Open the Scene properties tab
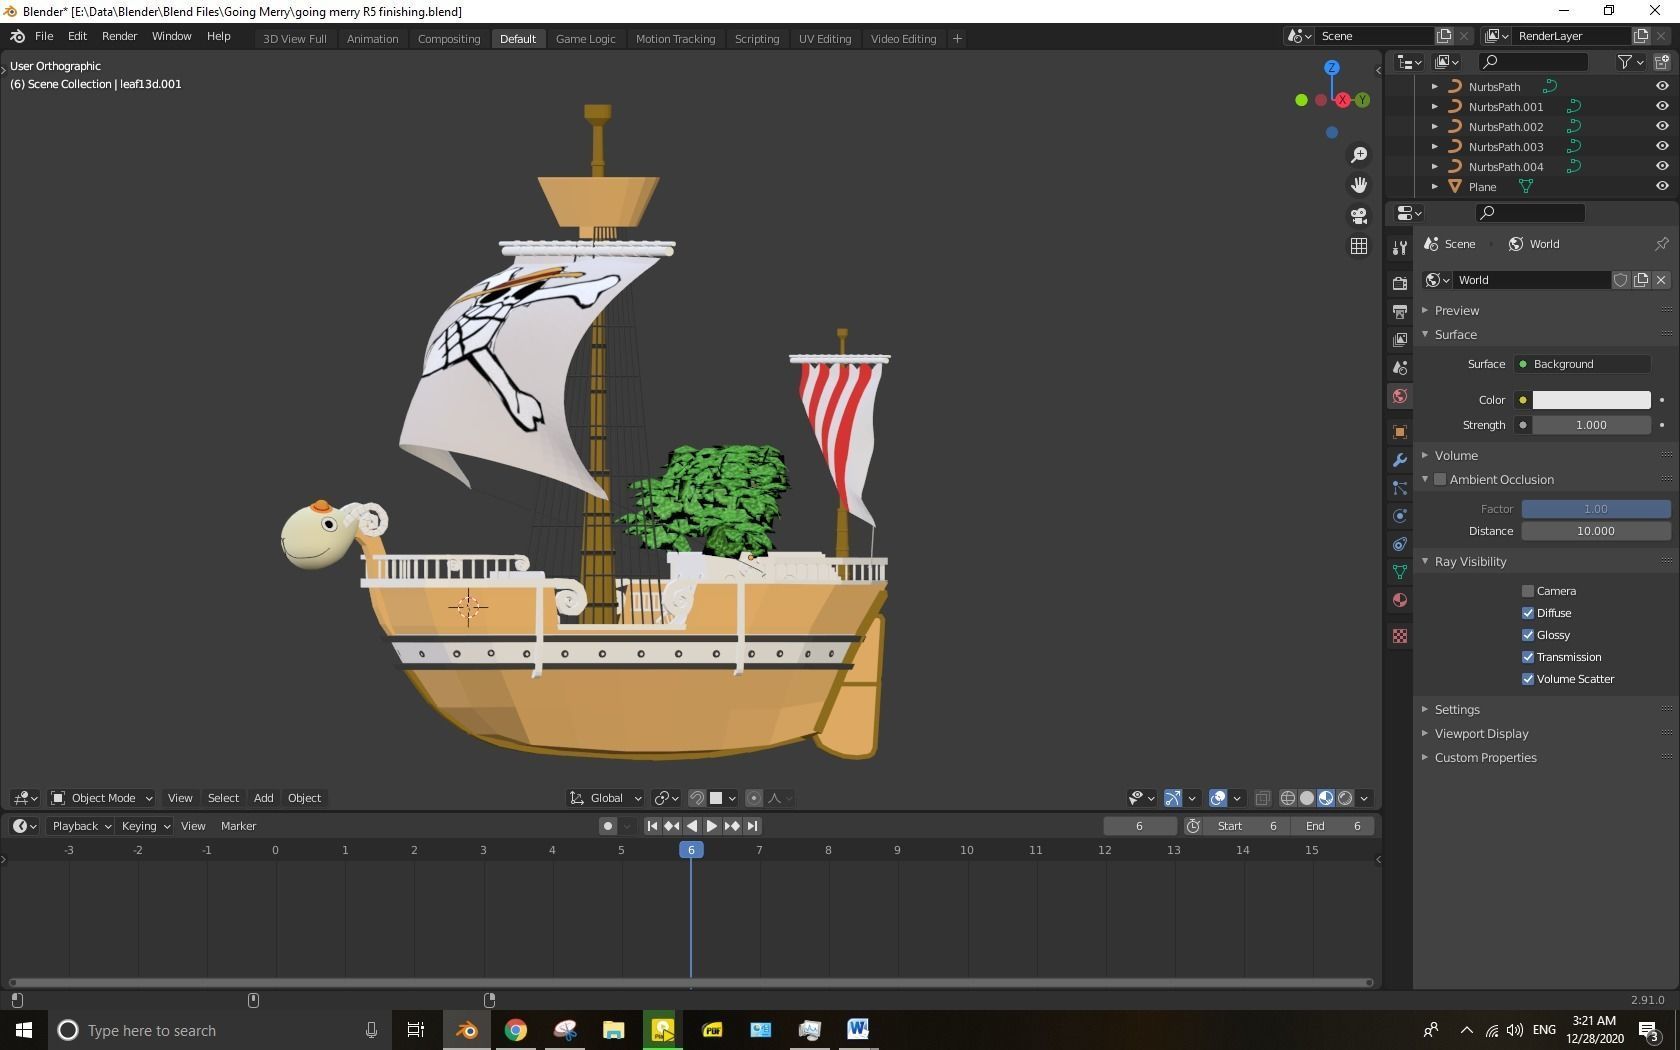Image resolution: width=1680 pixels, height=1050 pixels. click(1400, 368)
